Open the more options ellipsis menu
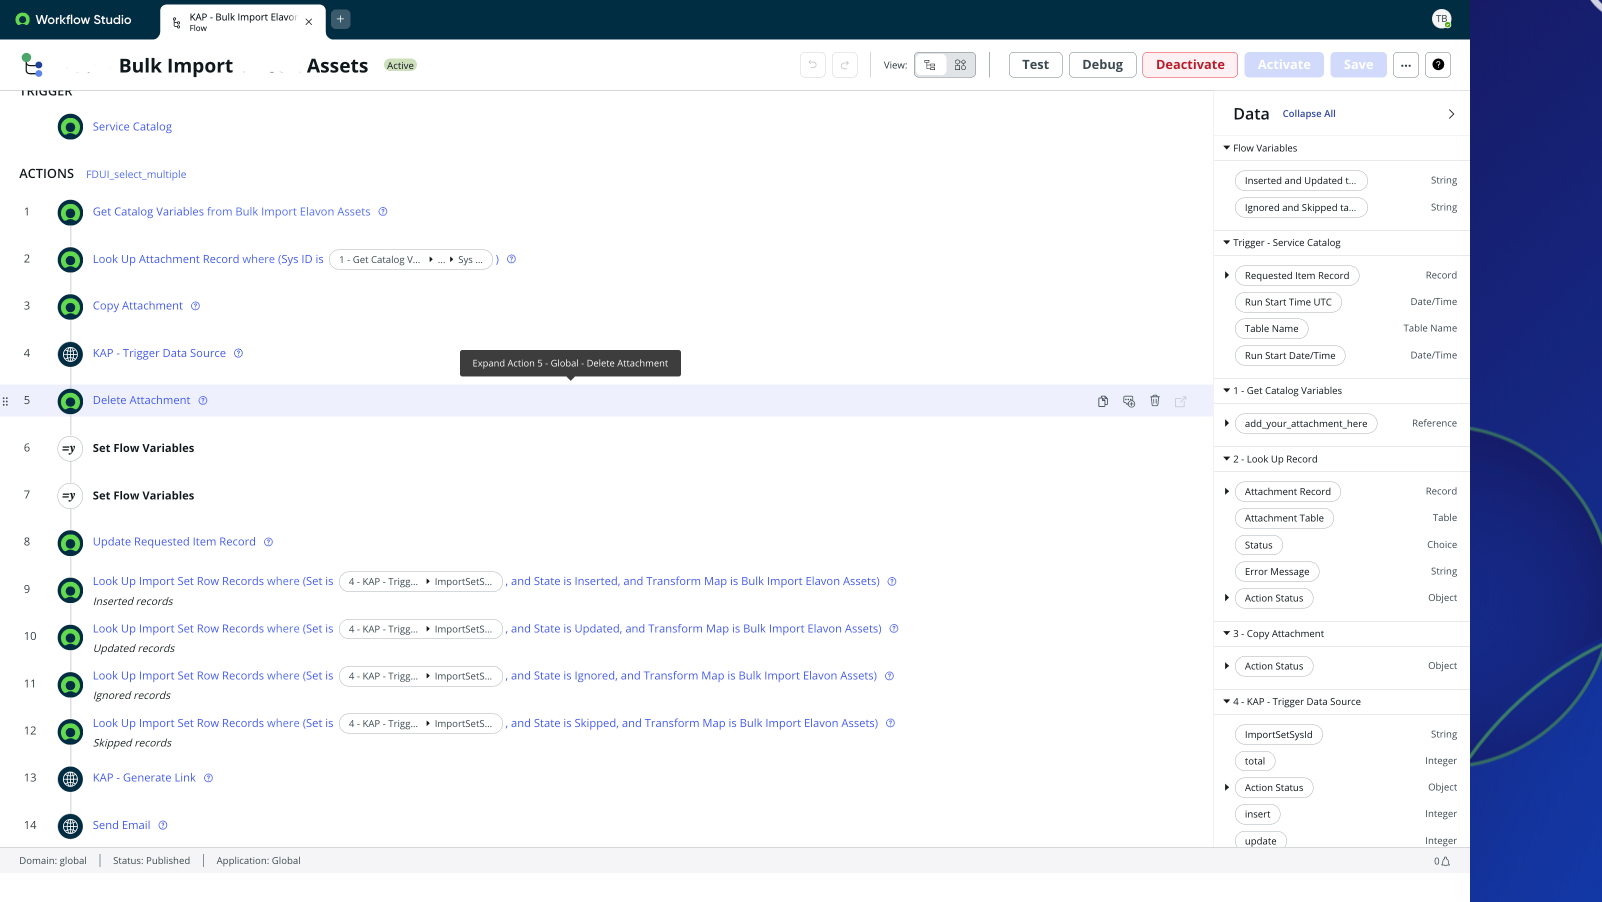Image resolution: width=1602 pixels, height=902 pixels. click(1406, 65)
